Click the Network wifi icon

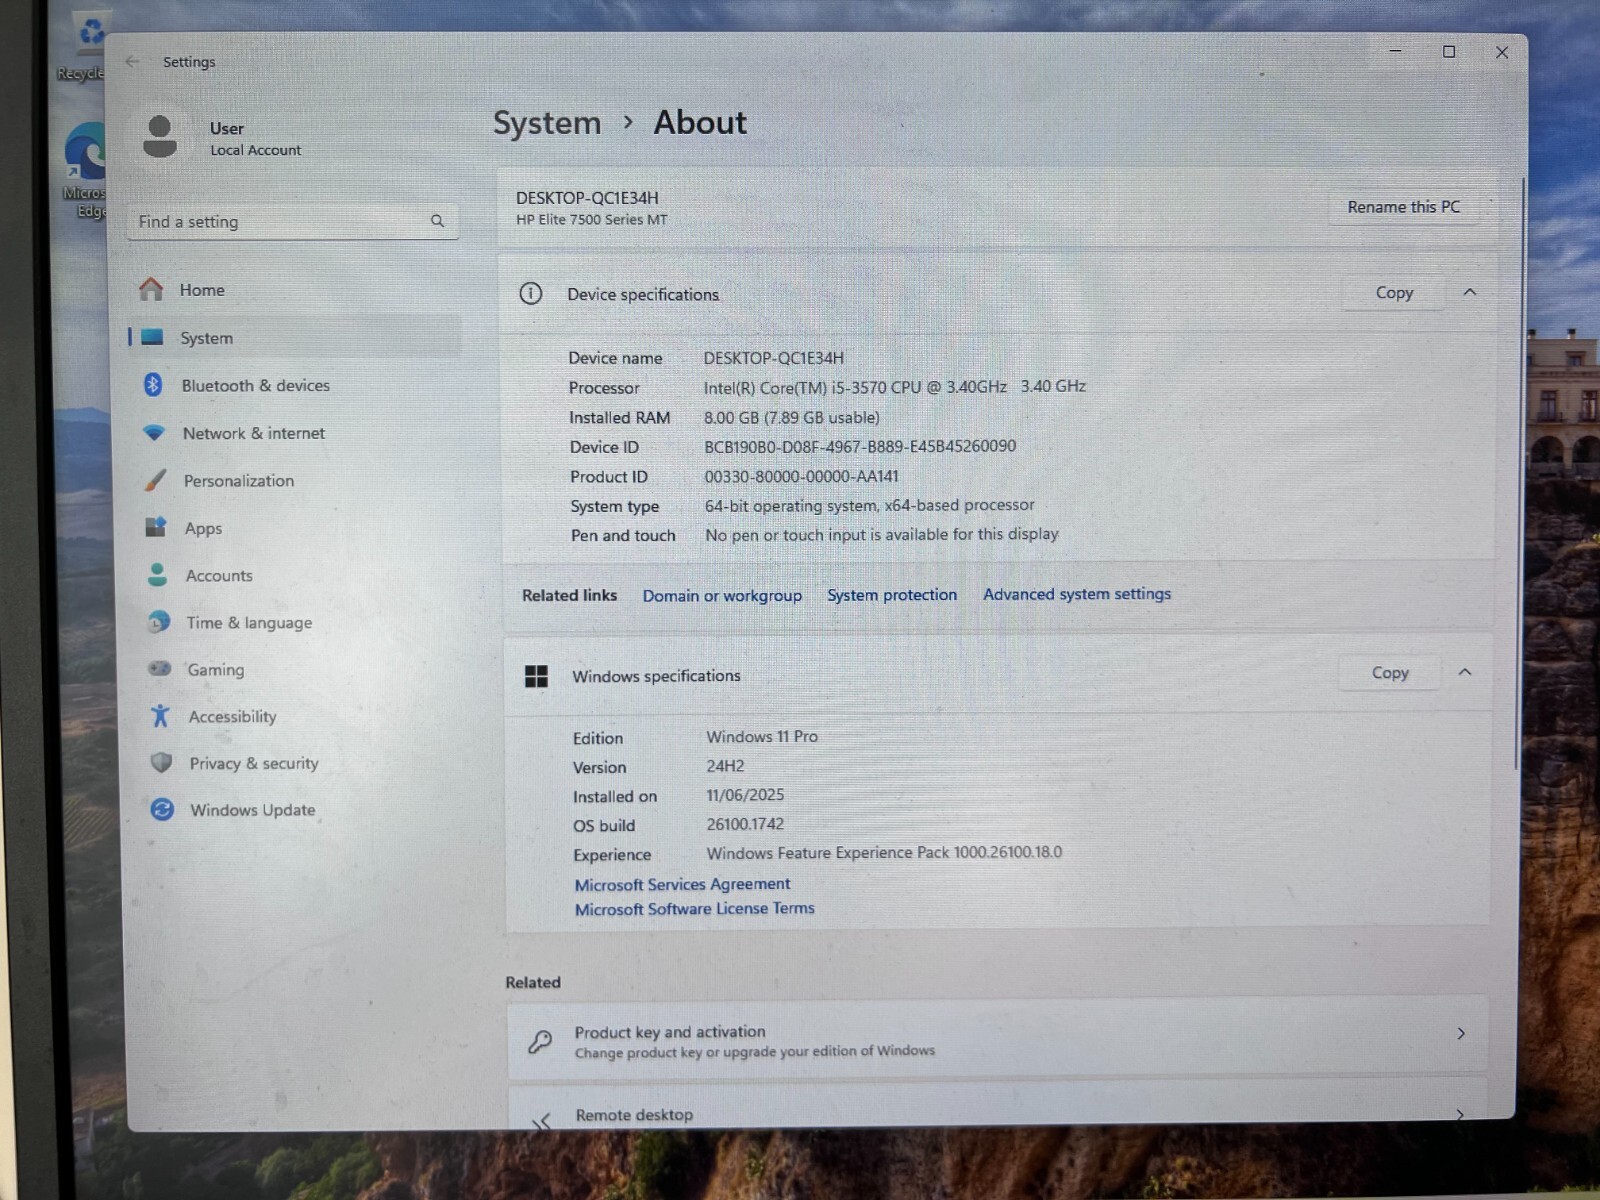pos(154,433)
